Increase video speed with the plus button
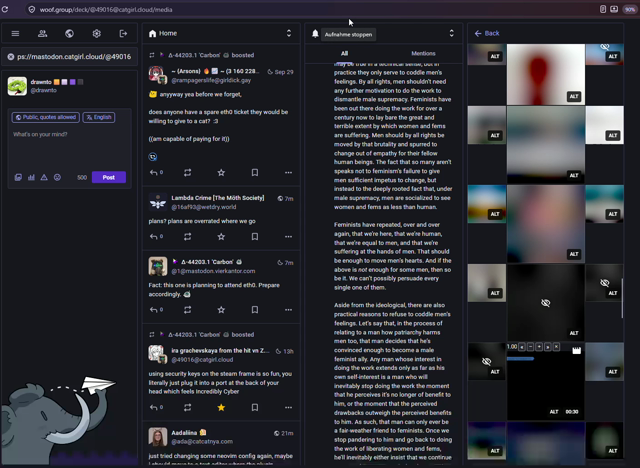 coord(539,347)
